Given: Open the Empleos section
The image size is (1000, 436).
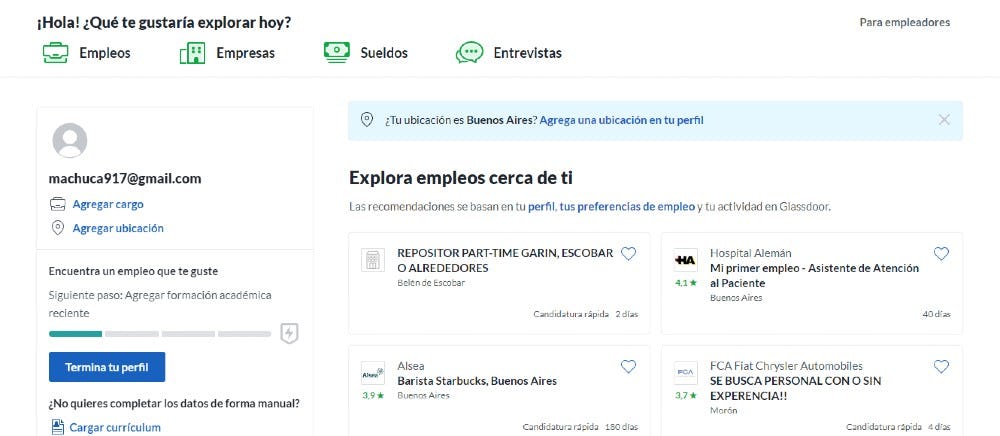Looking at the screenshot, I should pos(105,53).
